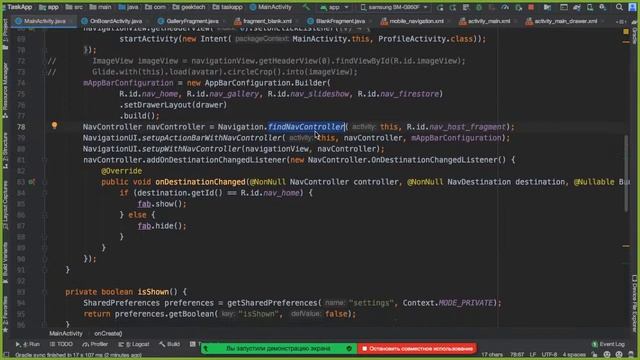
Task: Open the Resource Manager sidebar tab
Action: (x=5, y=90)
